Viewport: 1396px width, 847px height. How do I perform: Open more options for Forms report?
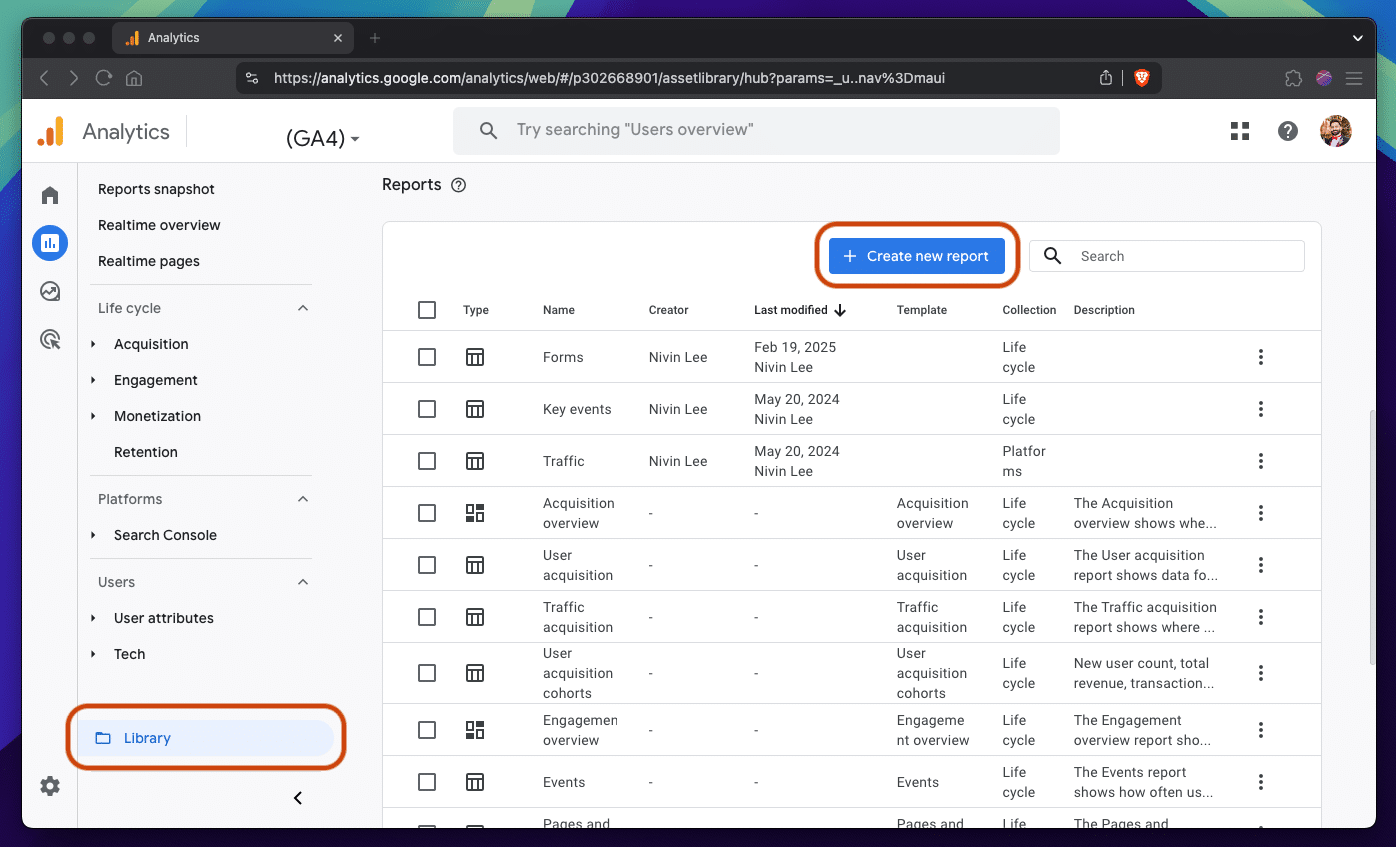tap(1261, 357)
